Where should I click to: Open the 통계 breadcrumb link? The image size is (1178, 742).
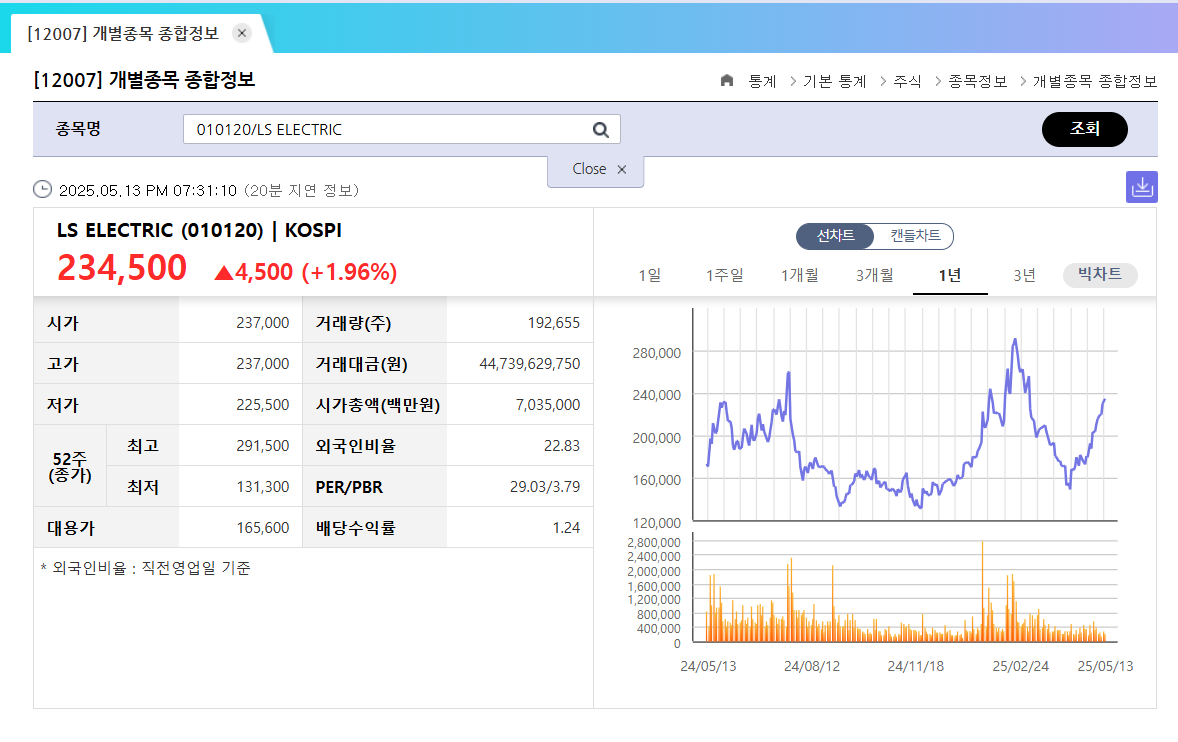pyautogui.click(x=764, y=81)
